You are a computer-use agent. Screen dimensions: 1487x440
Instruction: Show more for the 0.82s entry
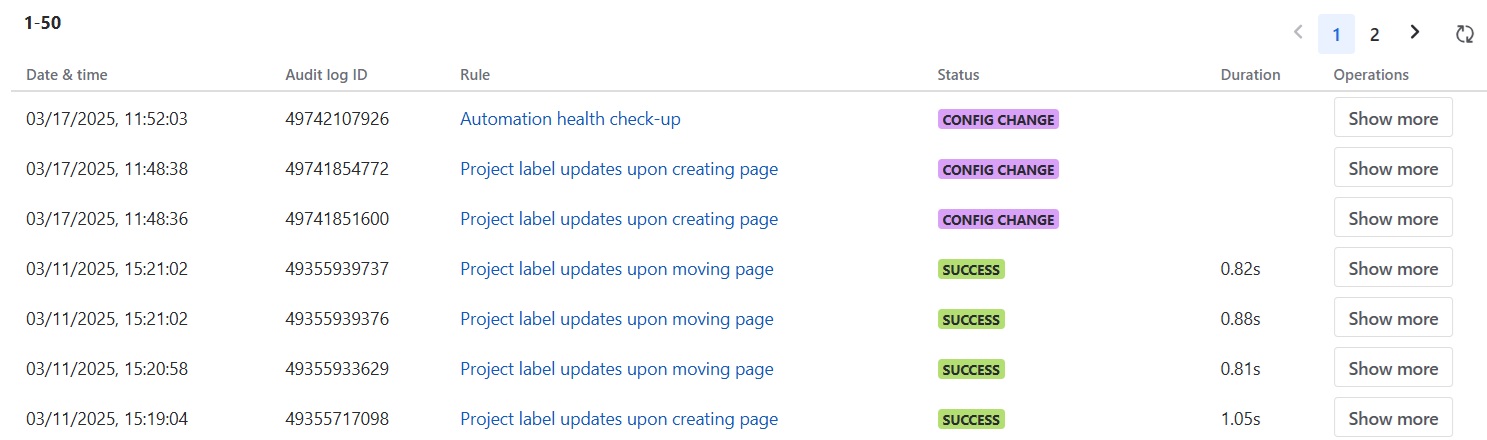[x=1393, y=268]
